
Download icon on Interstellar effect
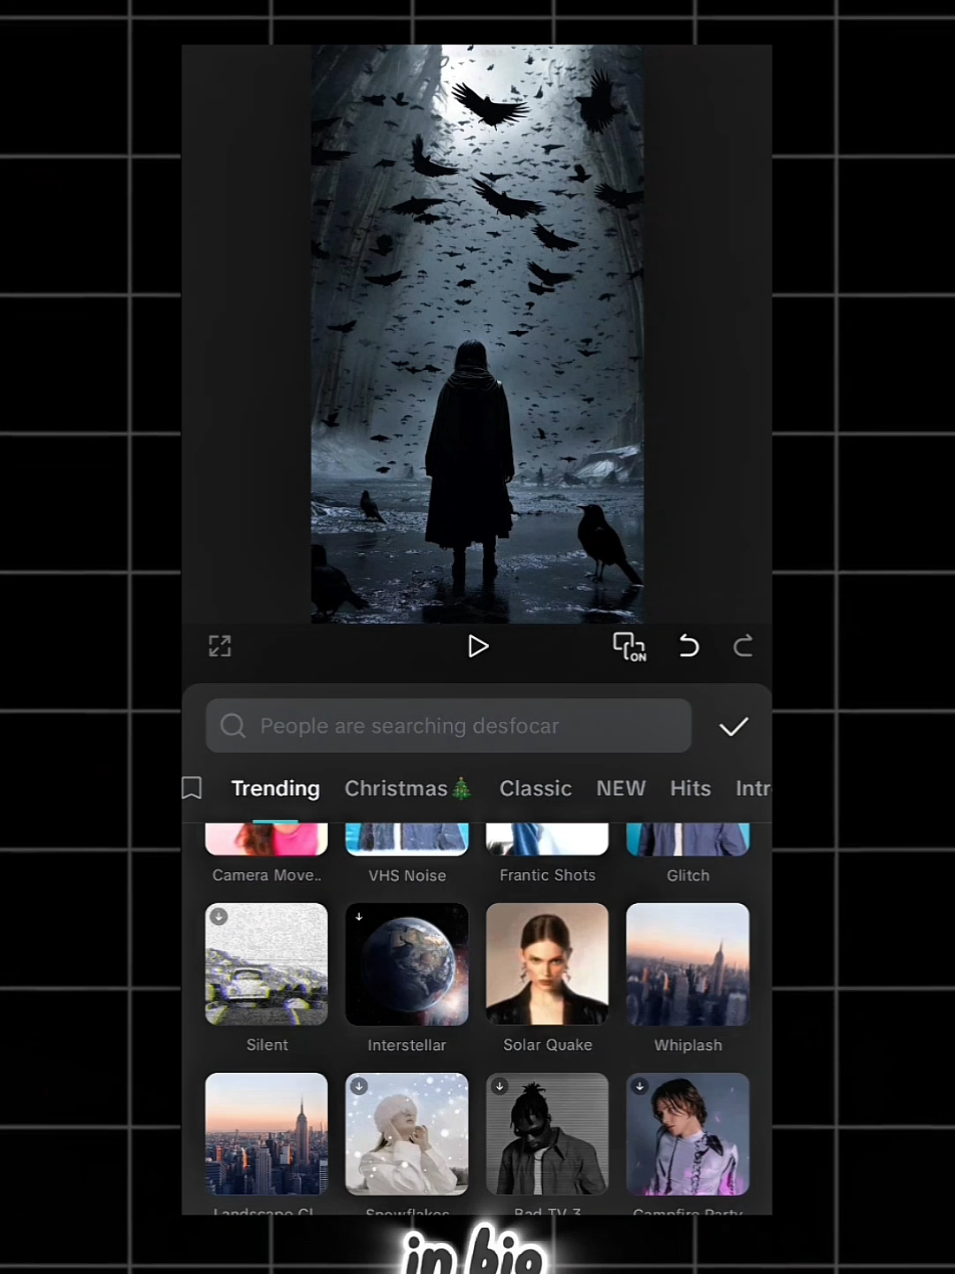tap(359, 916)
